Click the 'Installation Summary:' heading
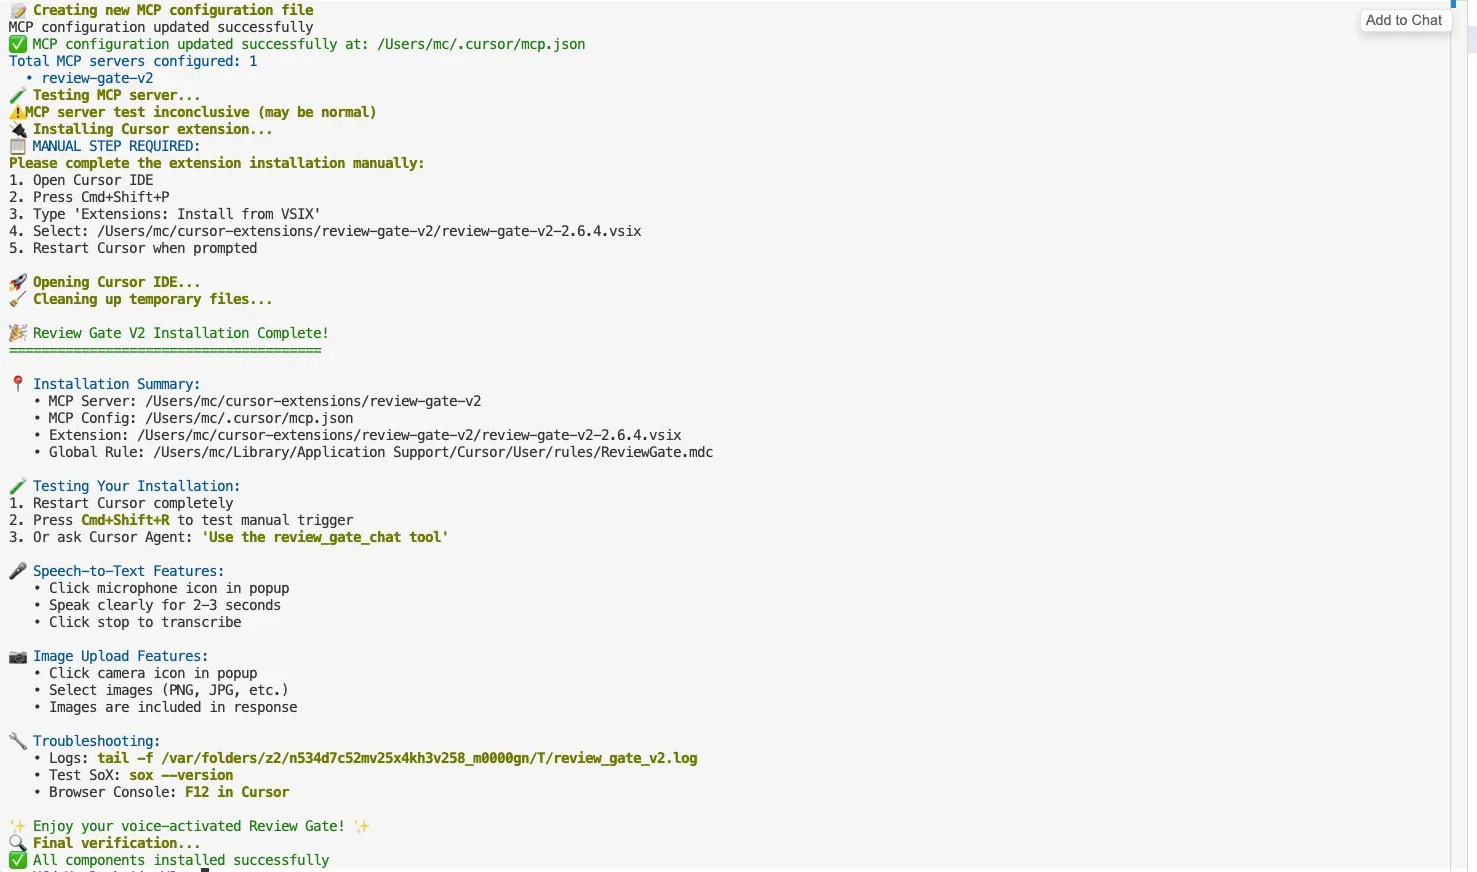The image size is (1477, 872). [x=116, y=384]
